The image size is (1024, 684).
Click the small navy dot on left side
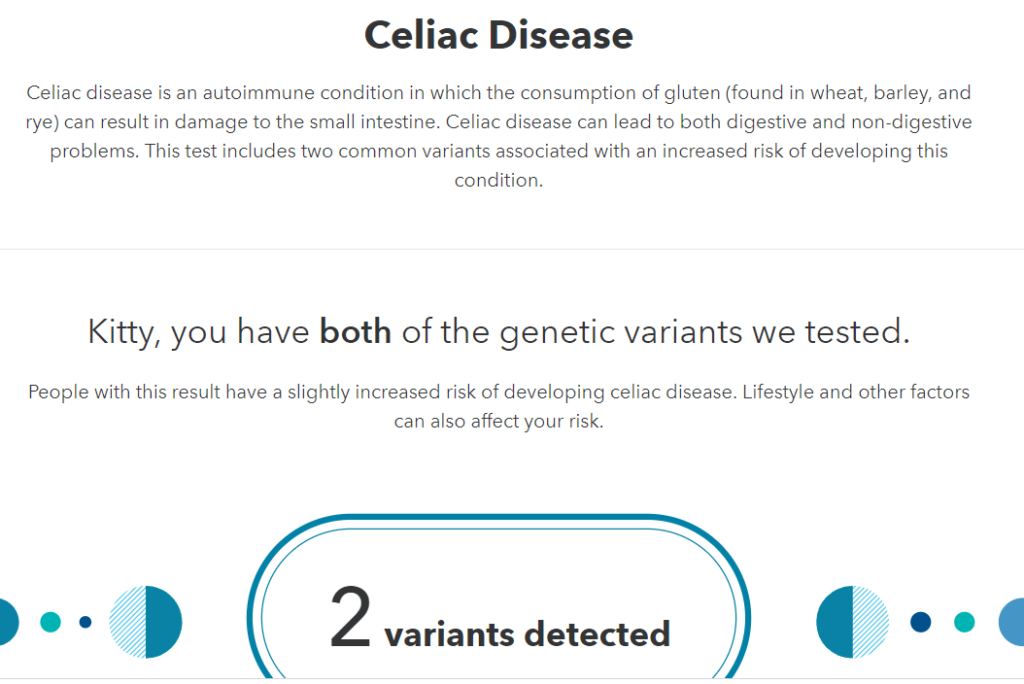click(86, 622)
